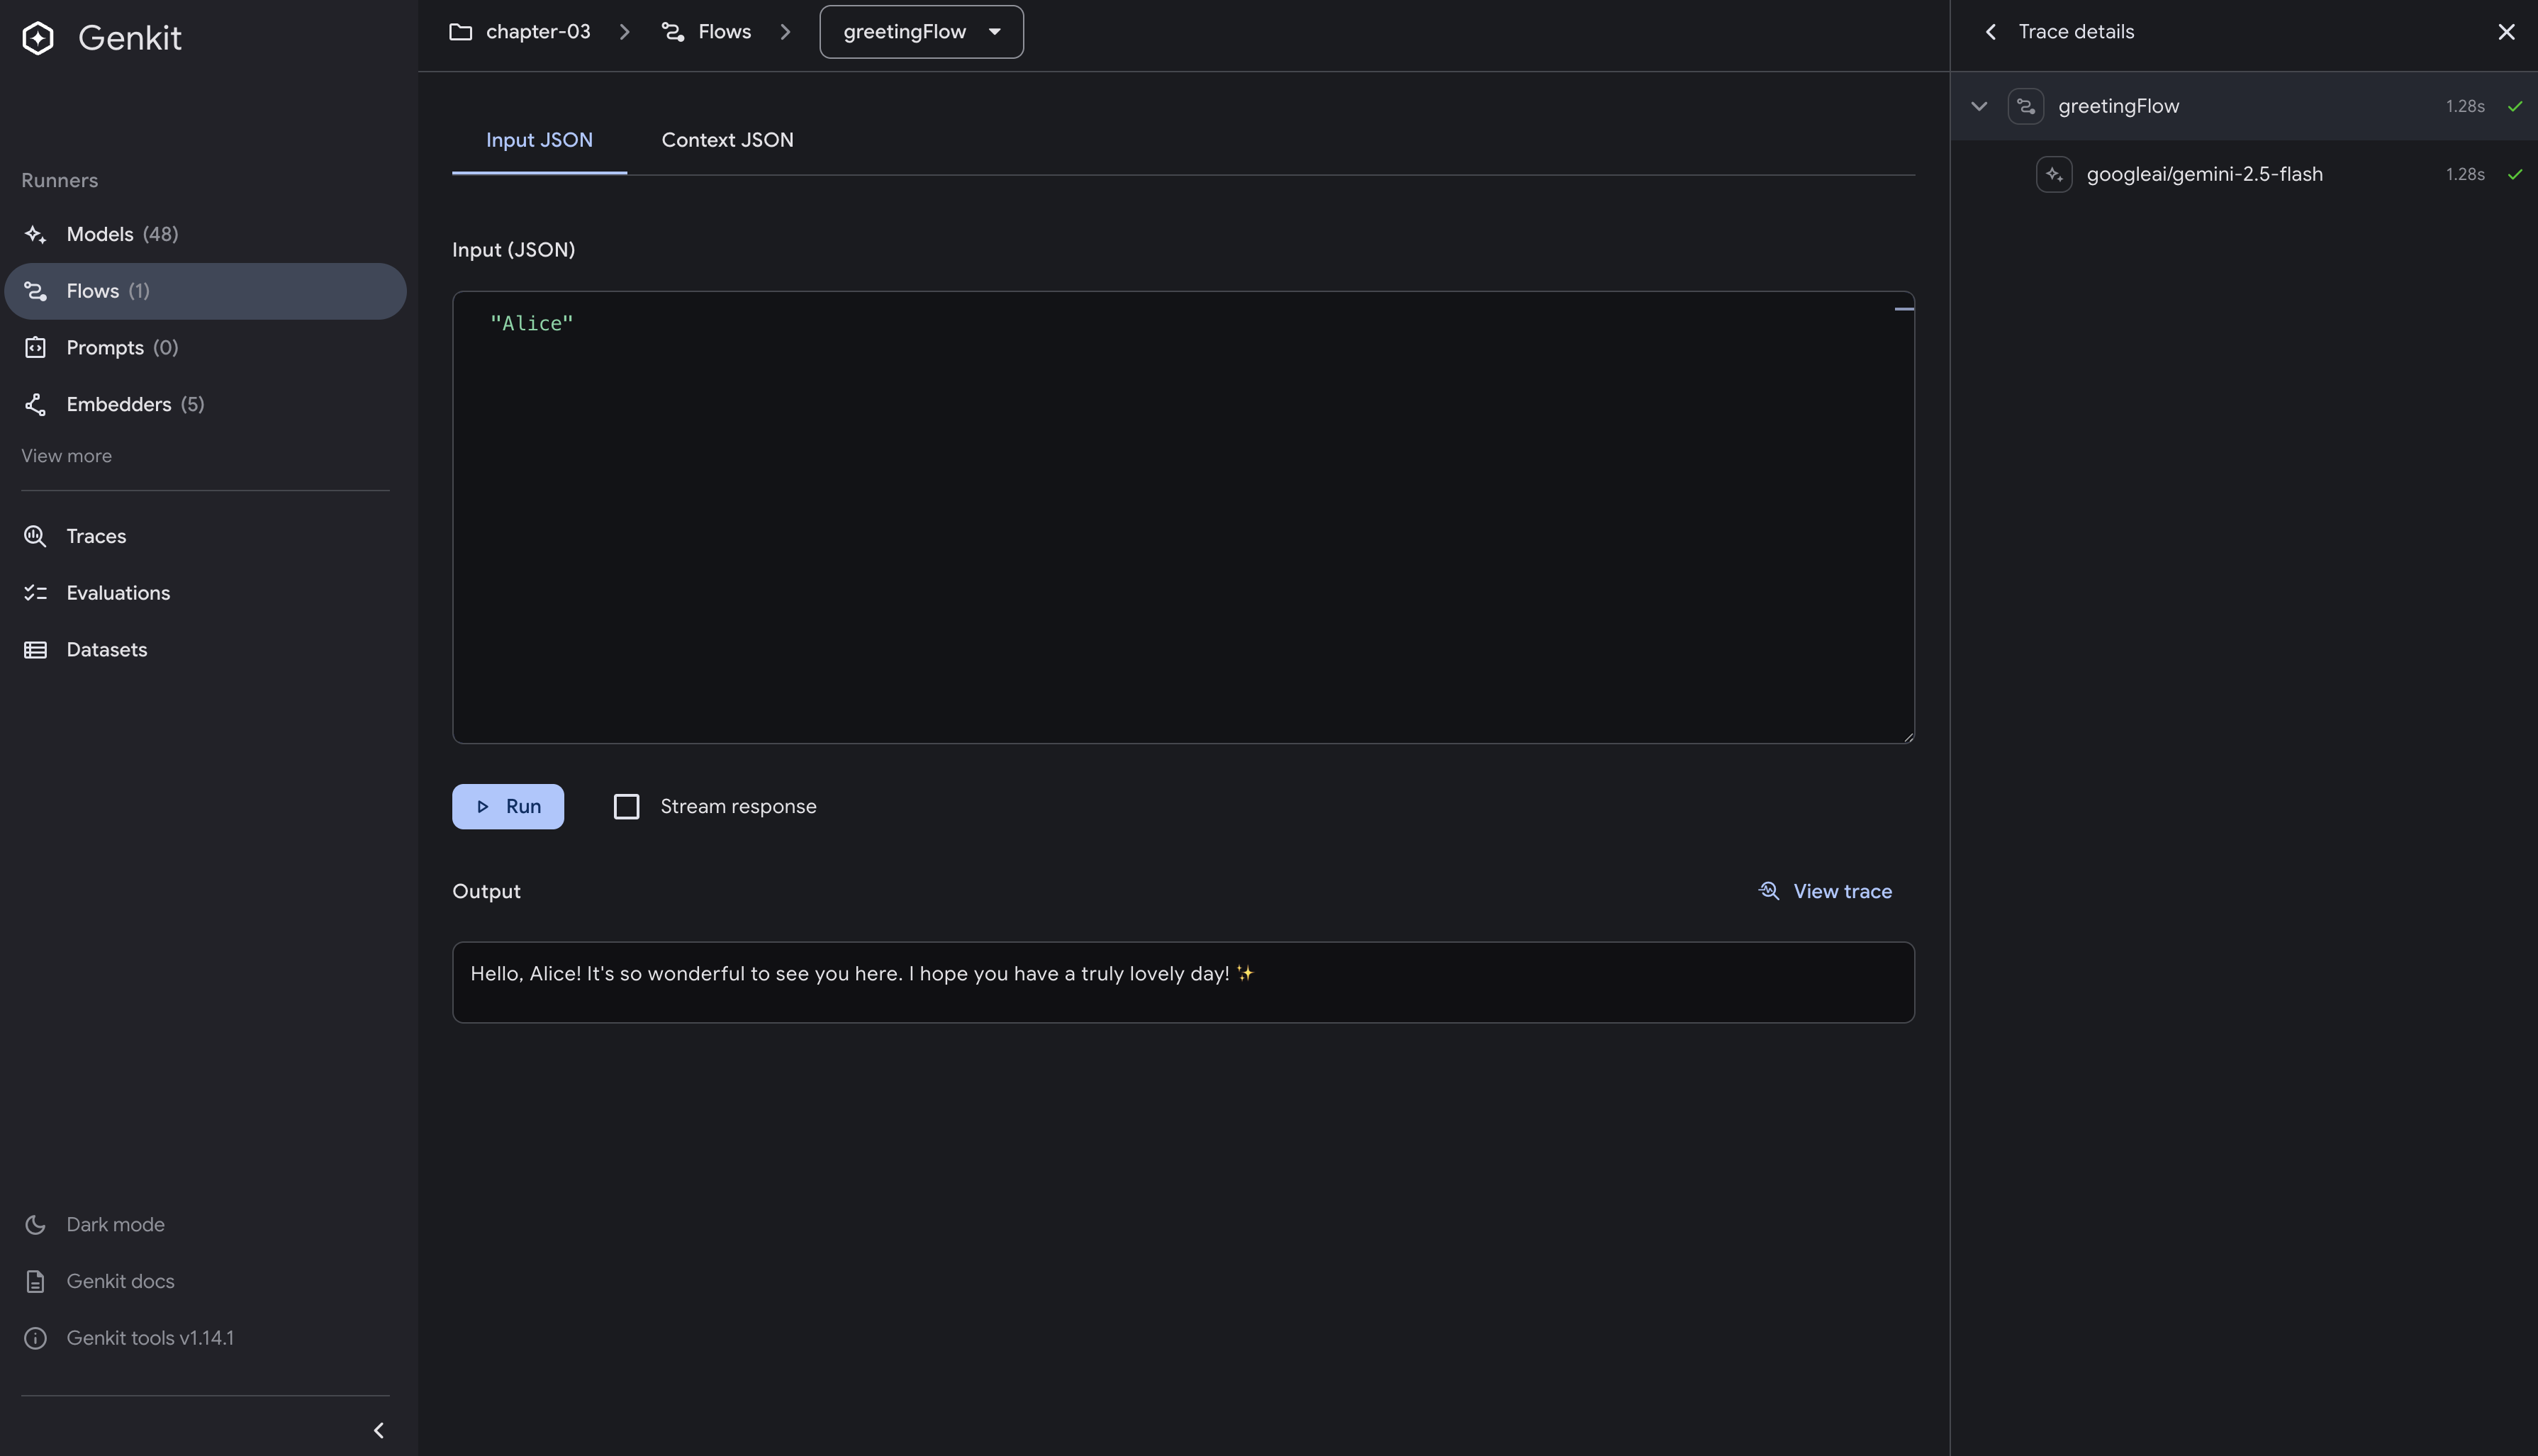This screenshot has height=1456, width=2538.
Task: Click the Input editor minimap marker
Action: coord(1904,310)
